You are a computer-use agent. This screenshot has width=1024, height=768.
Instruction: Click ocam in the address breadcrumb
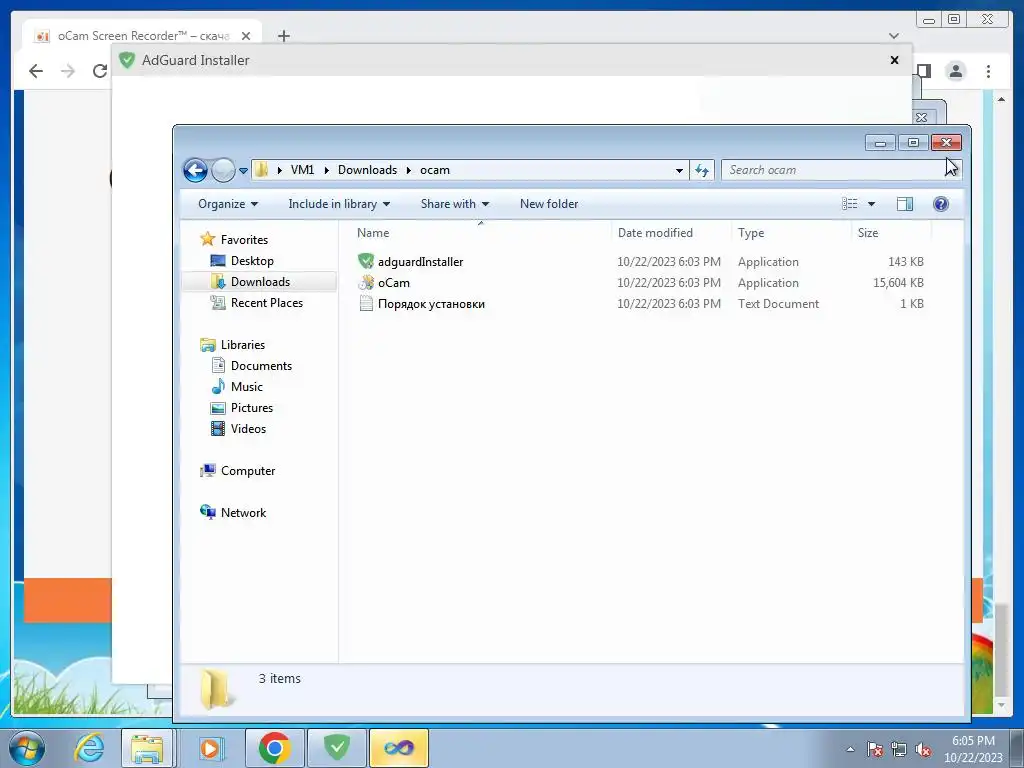tap(434, 170)
